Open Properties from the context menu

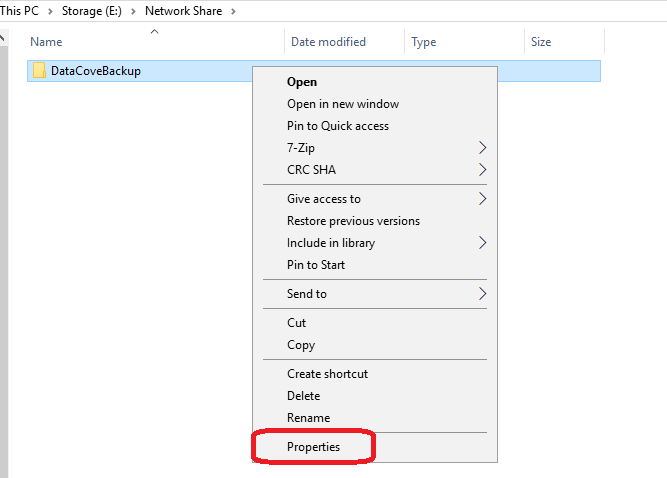(x=313, y=447)
